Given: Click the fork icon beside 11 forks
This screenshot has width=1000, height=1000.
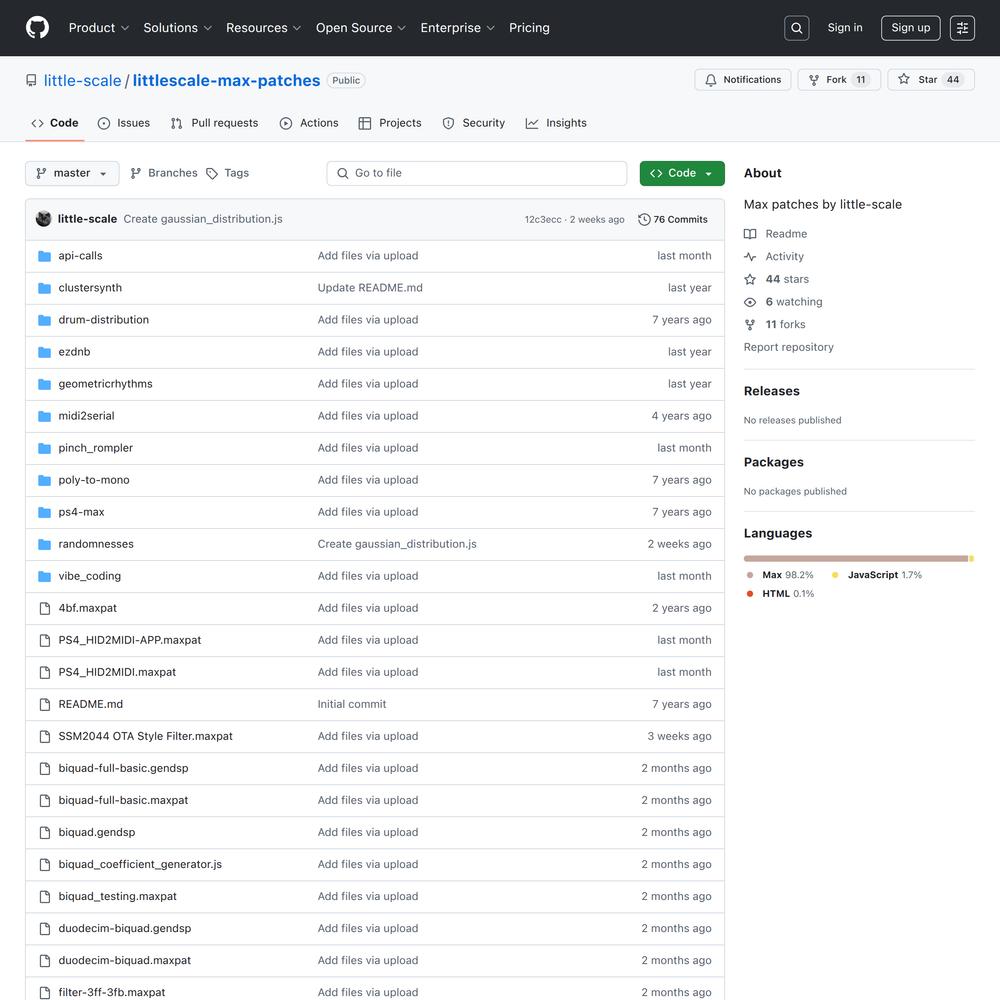Looking at the screenshot, I should [750, 325].
